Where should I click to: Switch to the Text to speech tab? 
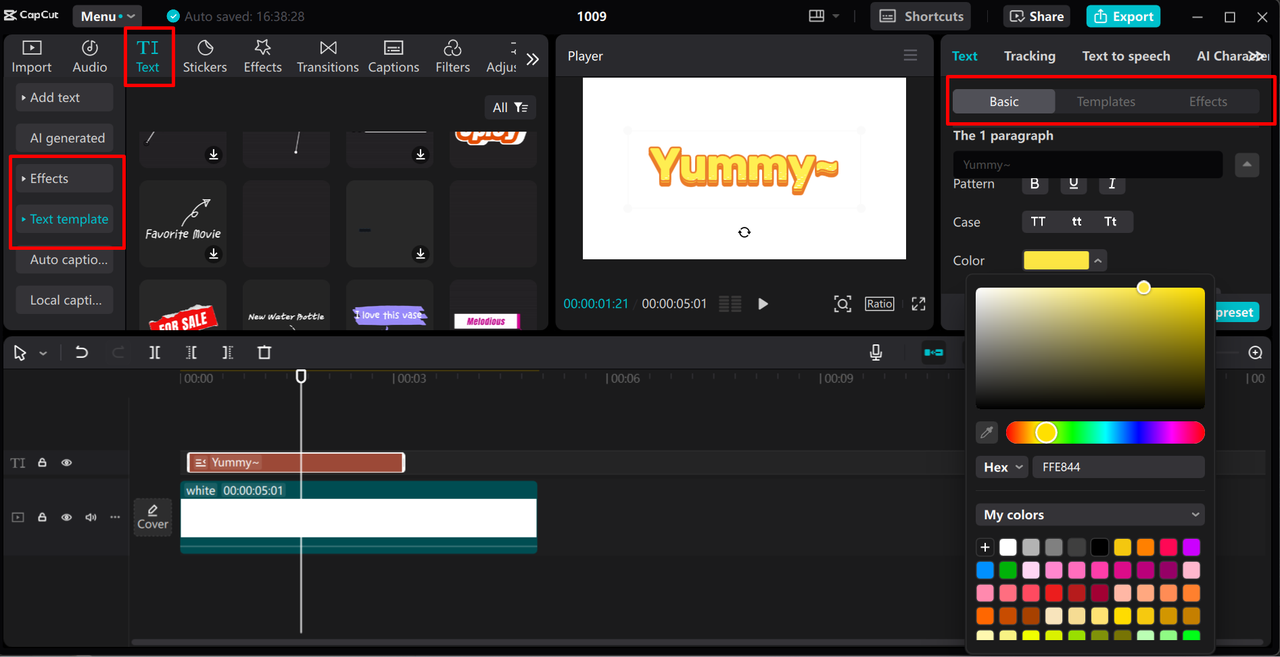[1126, 56]
